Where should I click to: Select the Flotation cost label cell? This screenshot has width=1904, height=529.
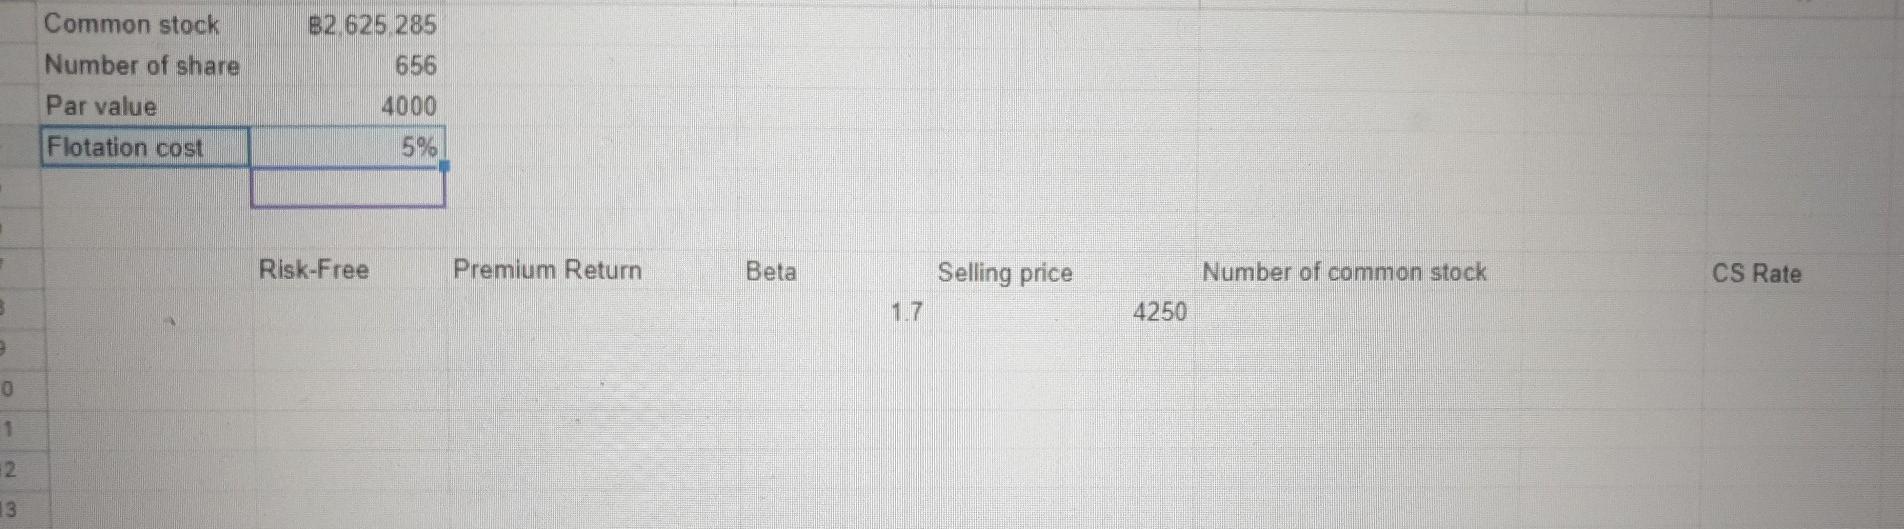[125, 148]
